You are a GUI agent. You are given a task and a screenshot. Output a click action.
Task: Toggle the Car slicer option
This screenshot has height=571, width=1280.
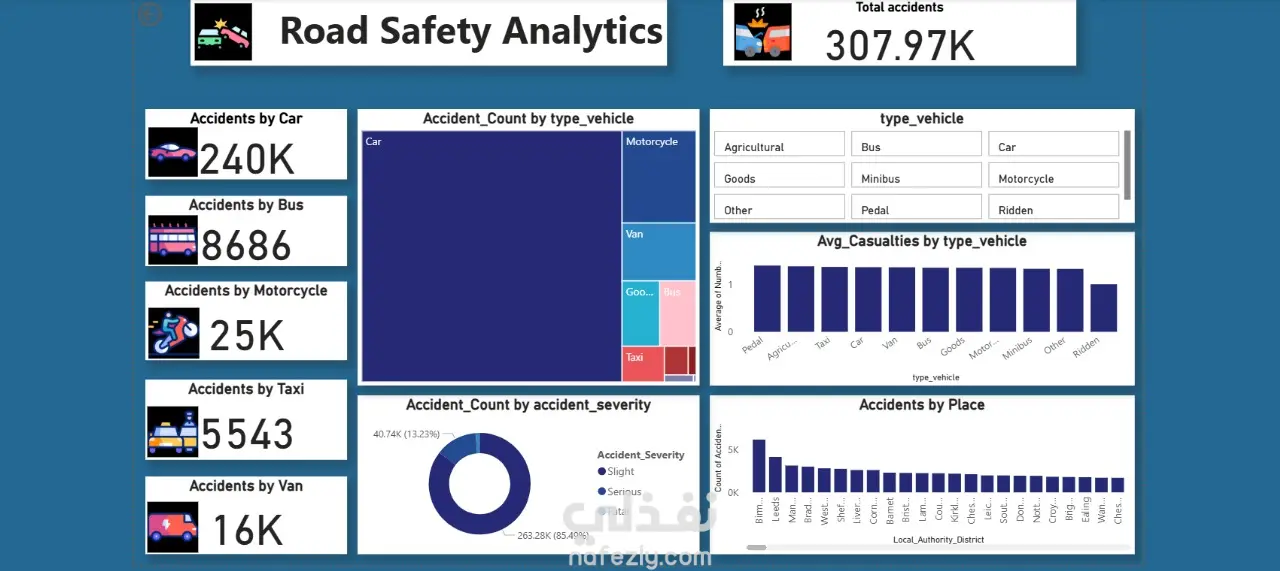(x=1054, y=144)
